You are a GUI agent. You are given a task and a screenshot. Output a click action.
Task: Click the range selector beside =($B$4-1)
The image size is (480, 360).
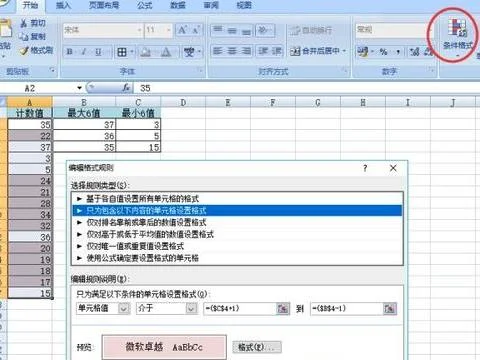coord(390,308)
